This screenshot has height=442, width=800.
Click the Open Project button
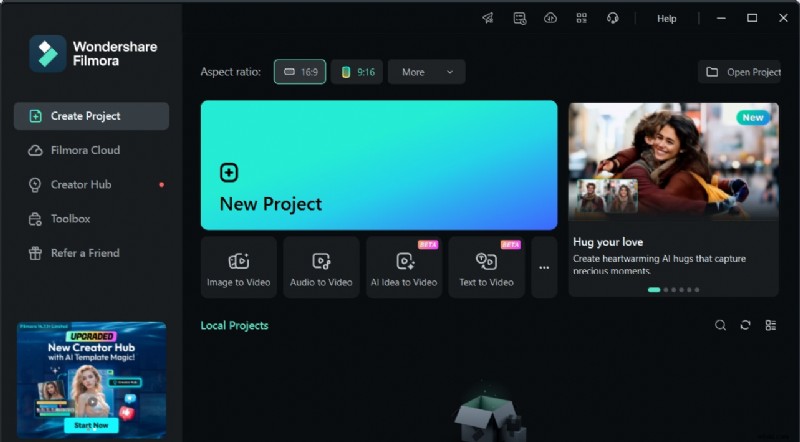point(743,72)
